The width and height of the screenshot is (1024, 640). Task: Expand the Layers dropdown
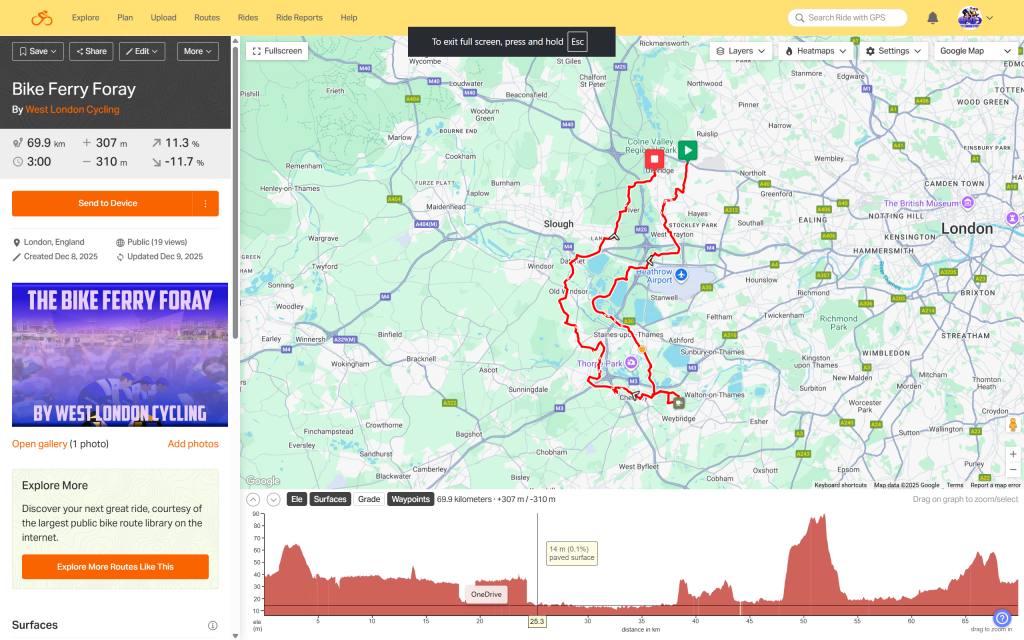click(x=741, y=50)
